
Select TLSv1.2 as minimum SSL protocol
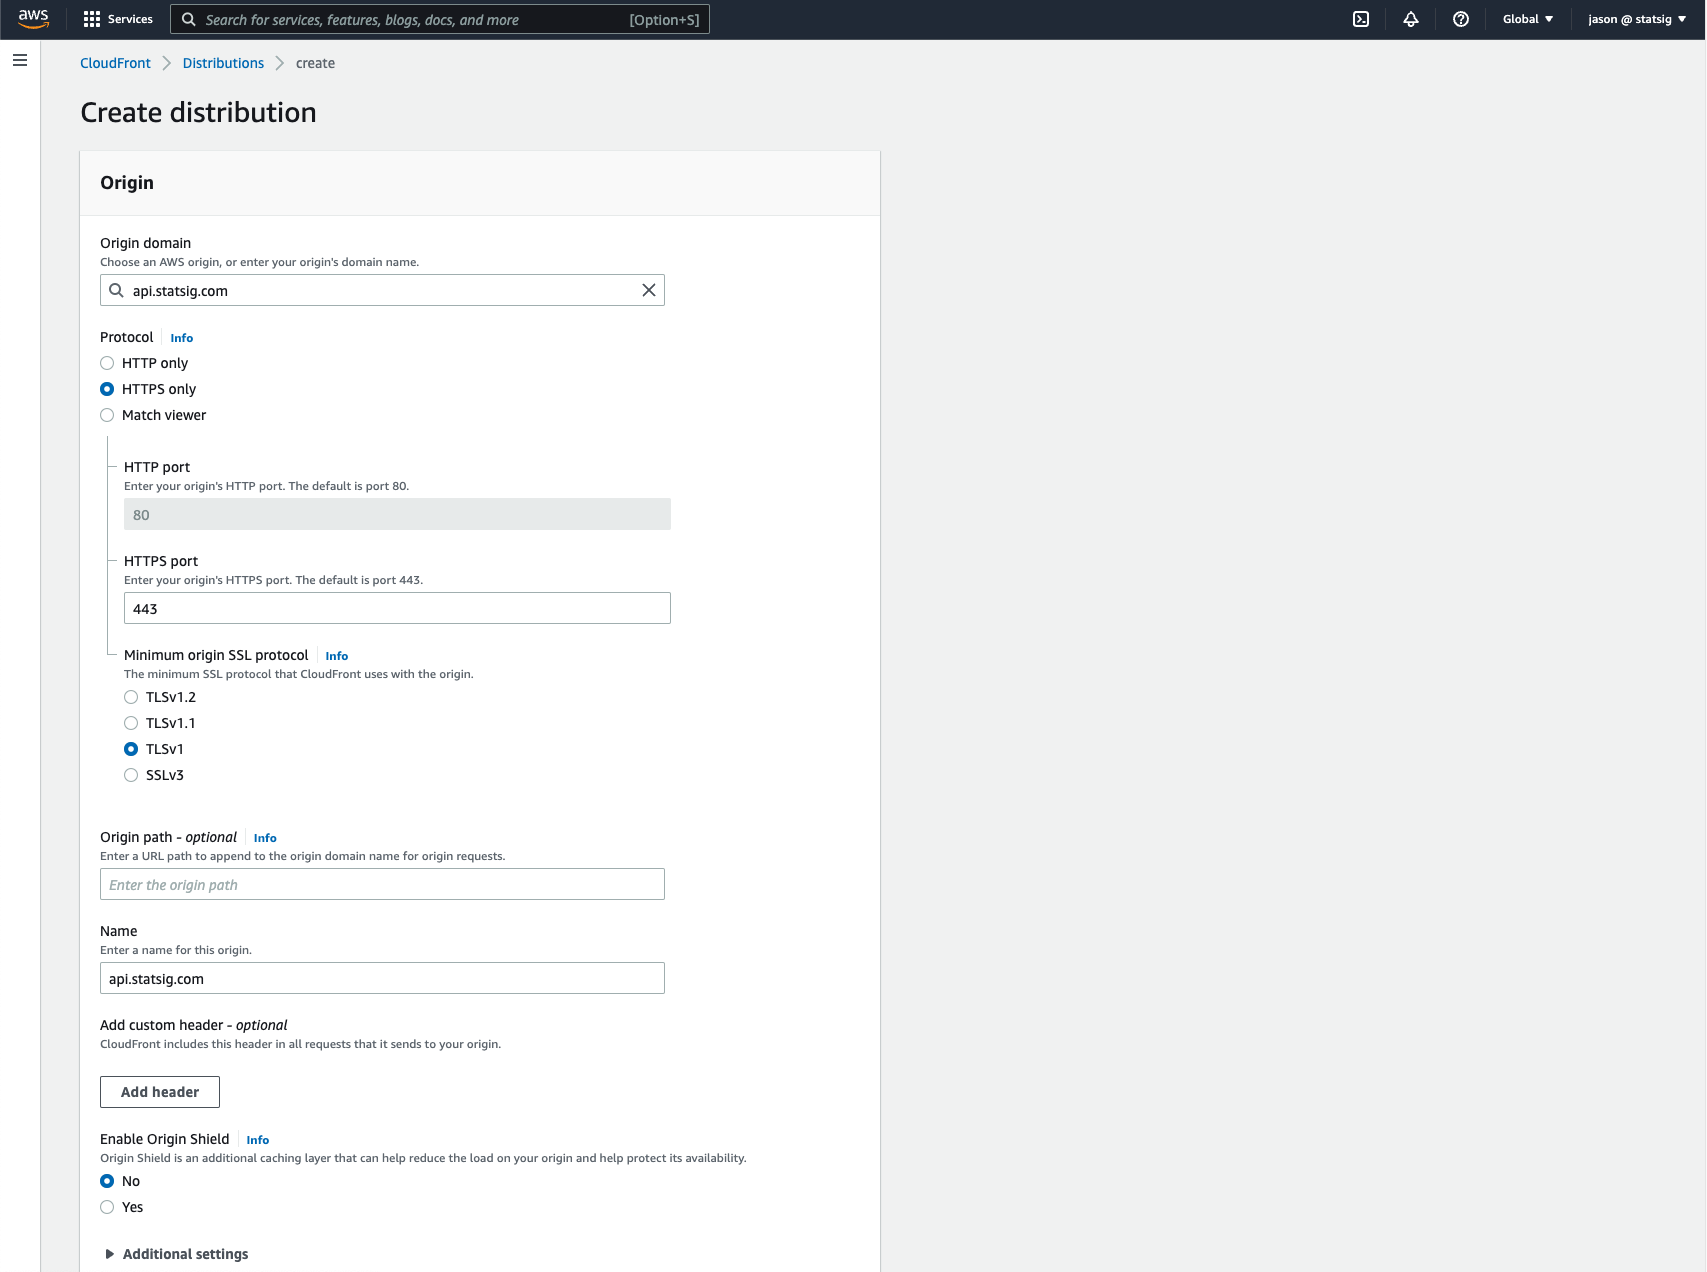pyautogui.click(x=131, y=697)
